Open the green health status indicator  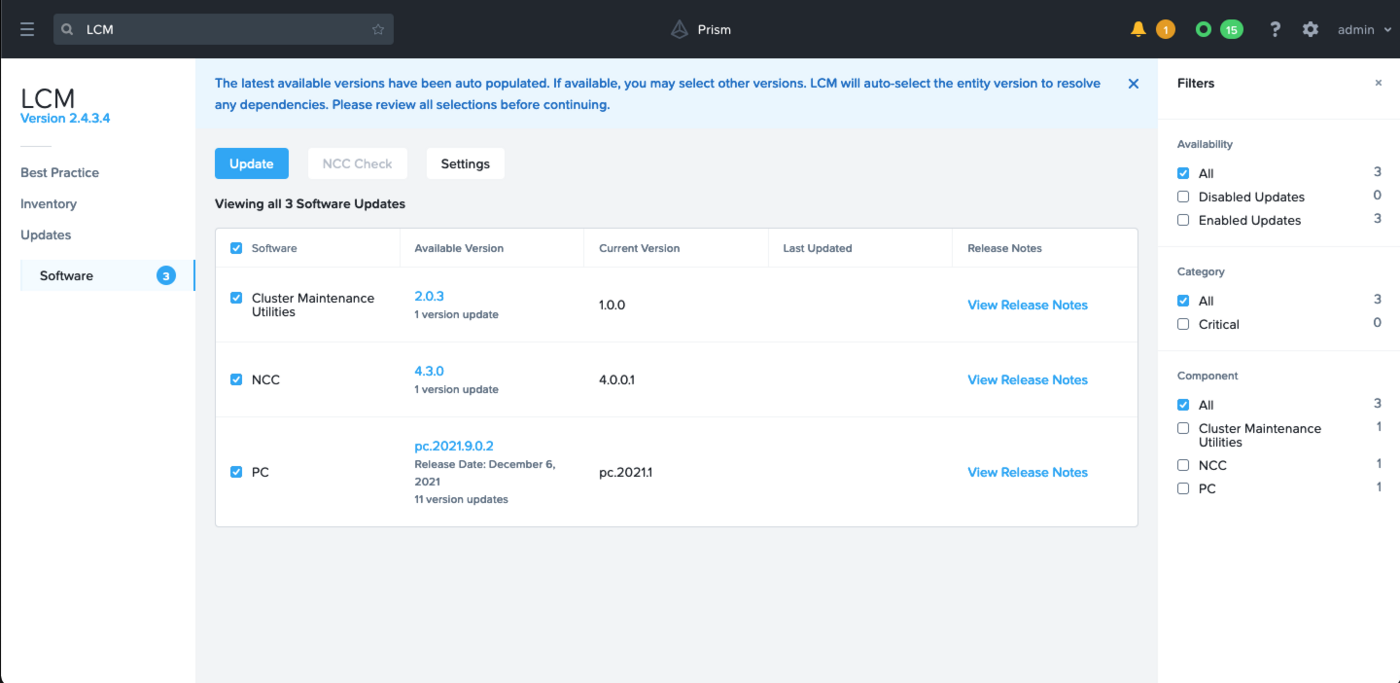[1203, 29]
